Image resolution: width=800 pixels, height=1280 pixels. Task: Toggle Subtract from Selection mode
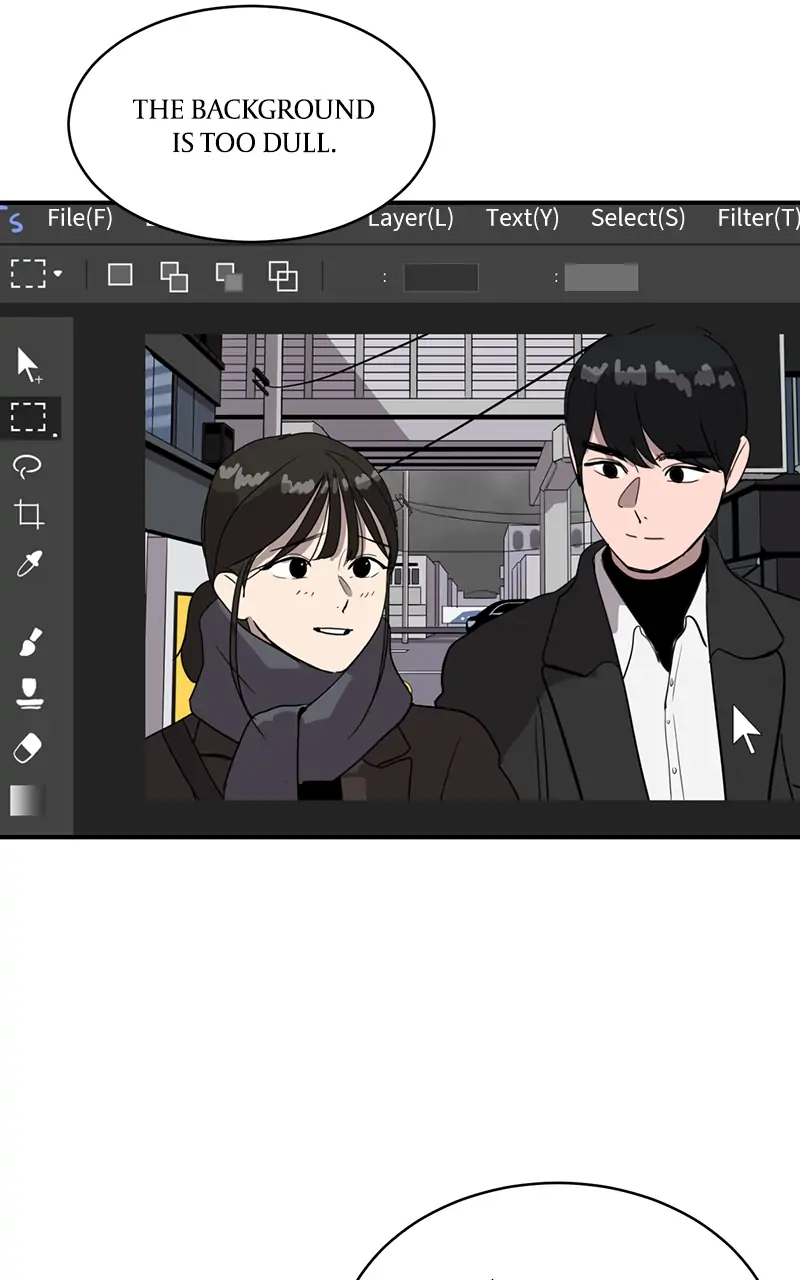pos(229,276)
